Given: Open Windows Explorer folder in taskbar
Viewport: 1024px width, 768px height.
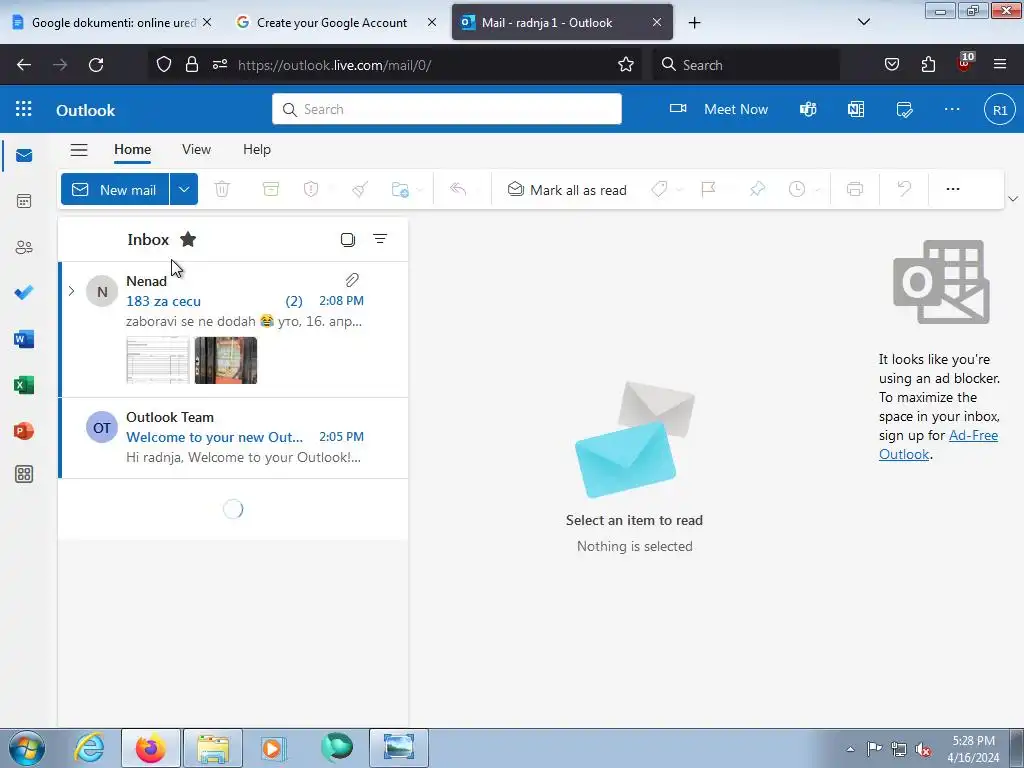Looking at the screenshot, I should 213,748.
